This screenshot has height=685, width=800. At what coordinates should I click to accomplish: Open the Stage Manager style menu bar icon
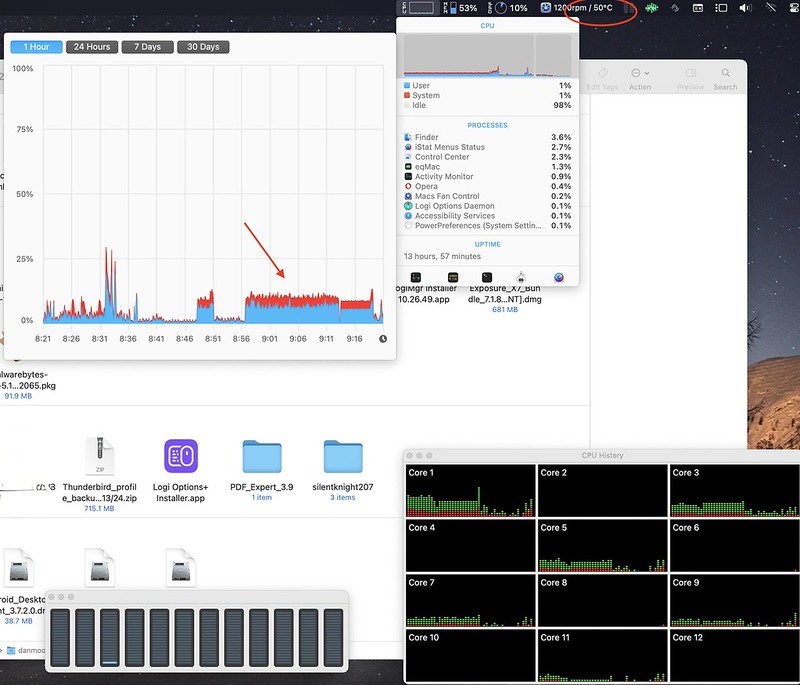(x=721, y=8)
